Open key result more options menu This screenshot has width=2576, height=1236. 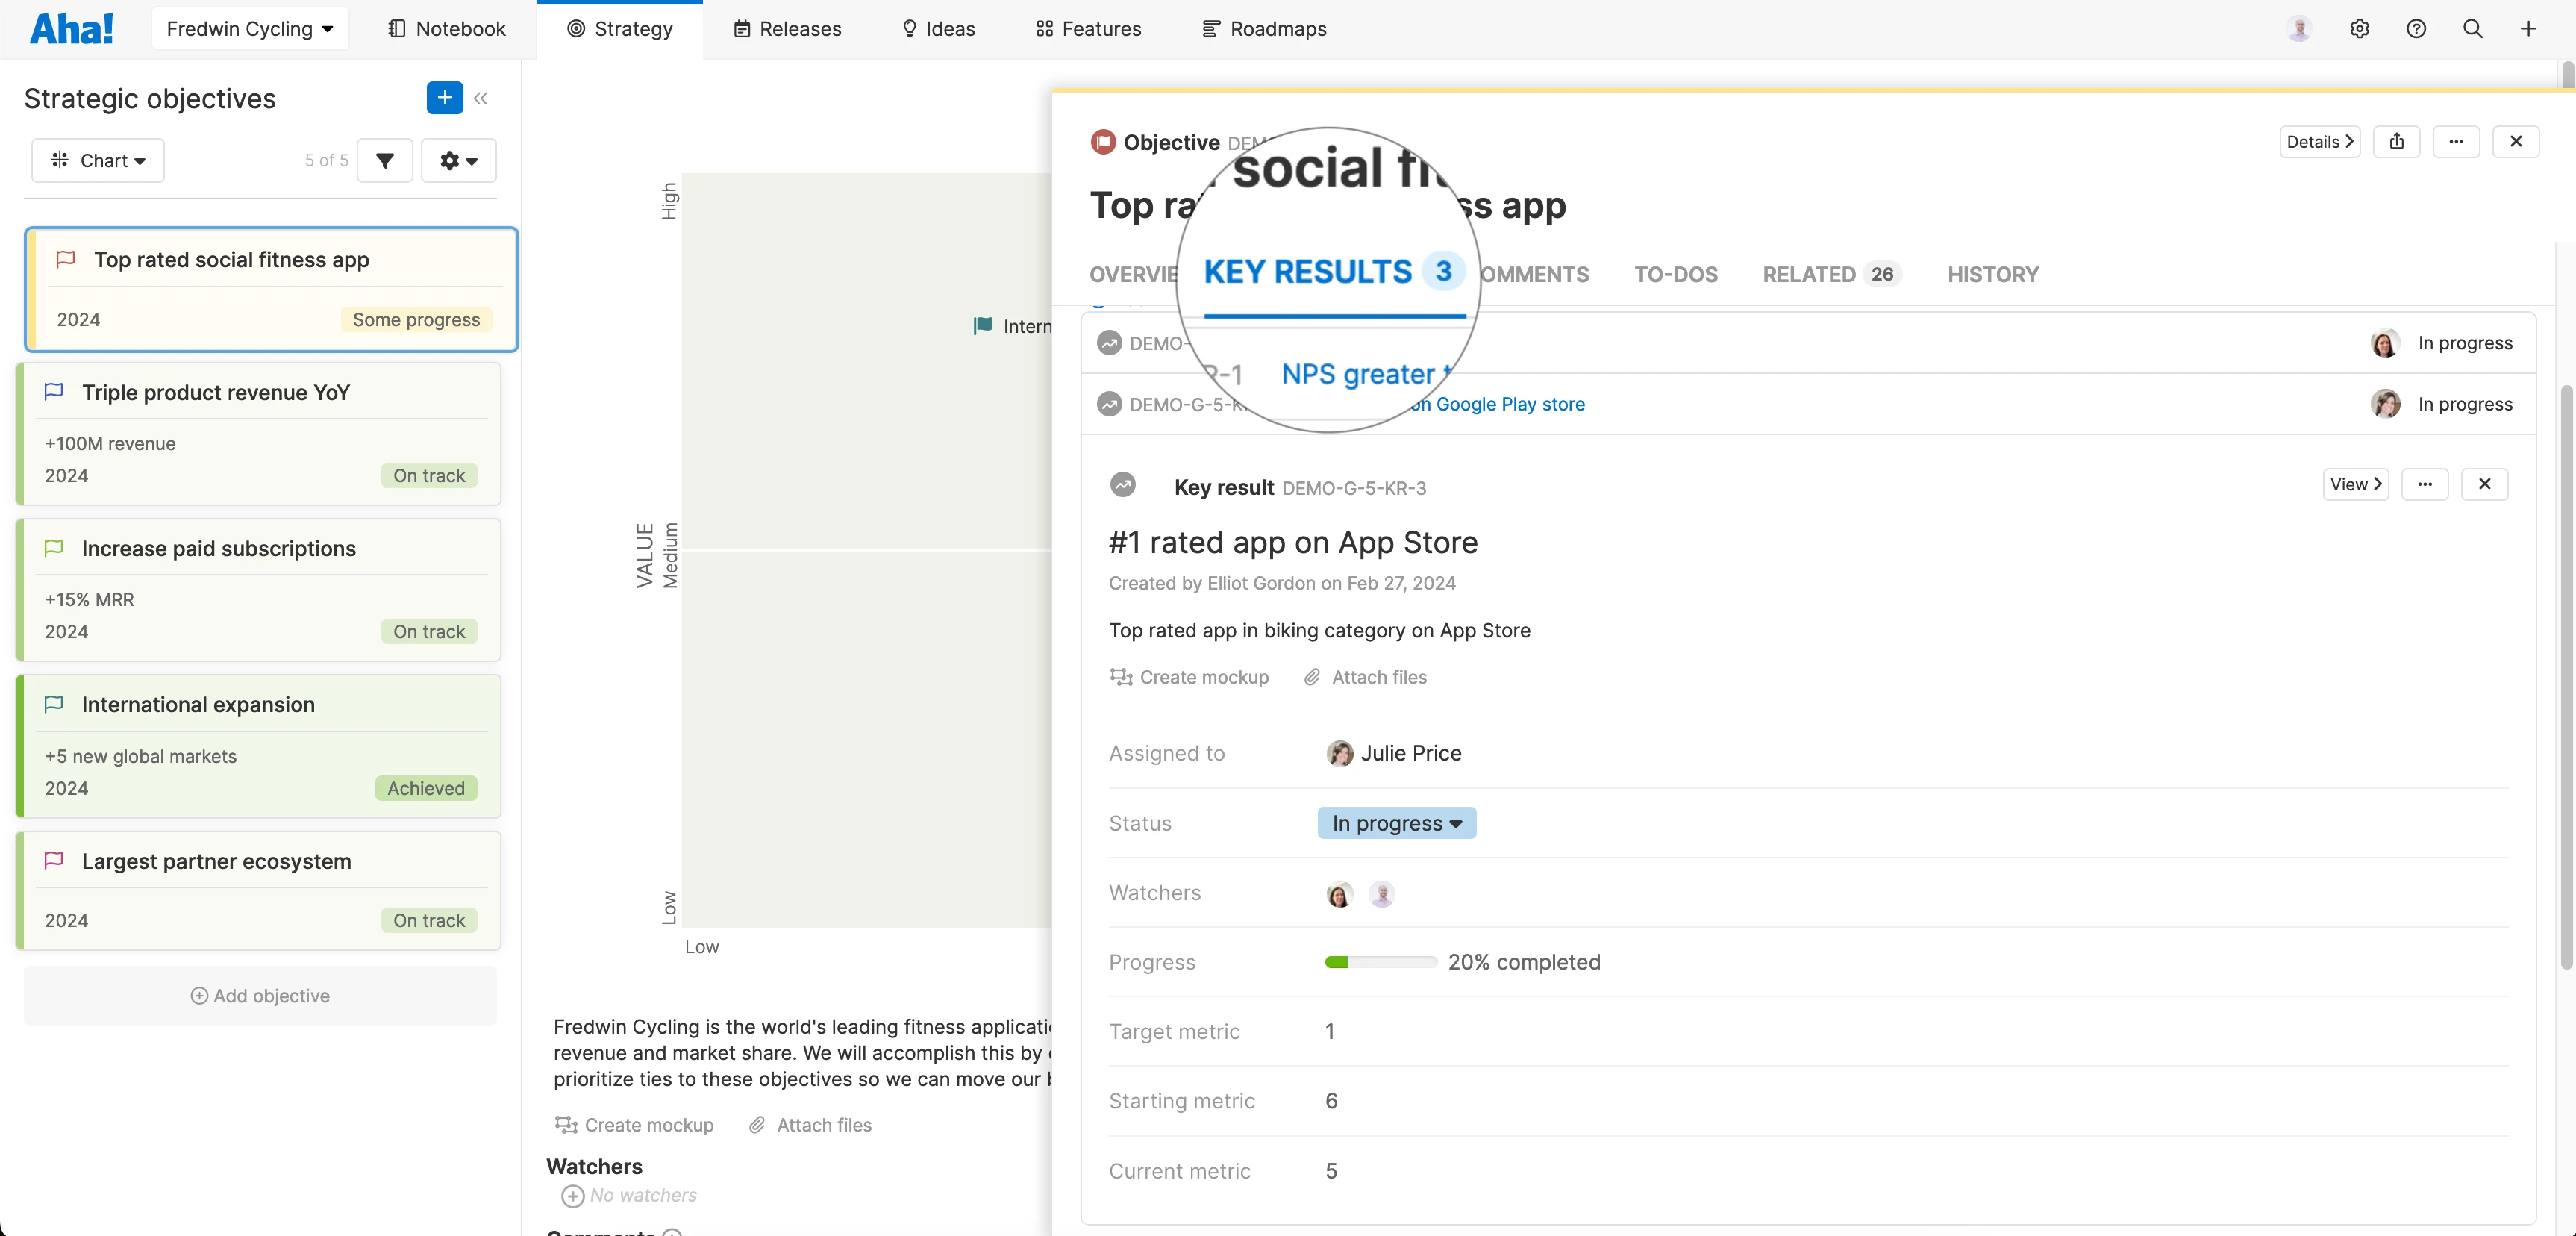pos(2424,484)
